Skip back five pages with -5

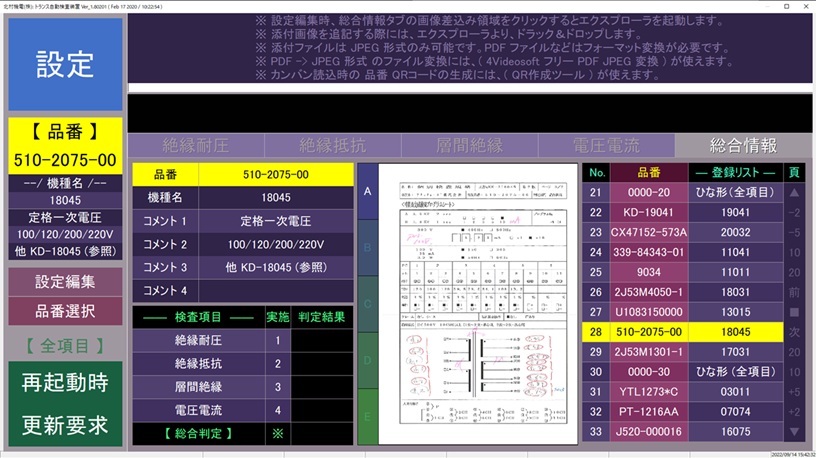[795, 232]
